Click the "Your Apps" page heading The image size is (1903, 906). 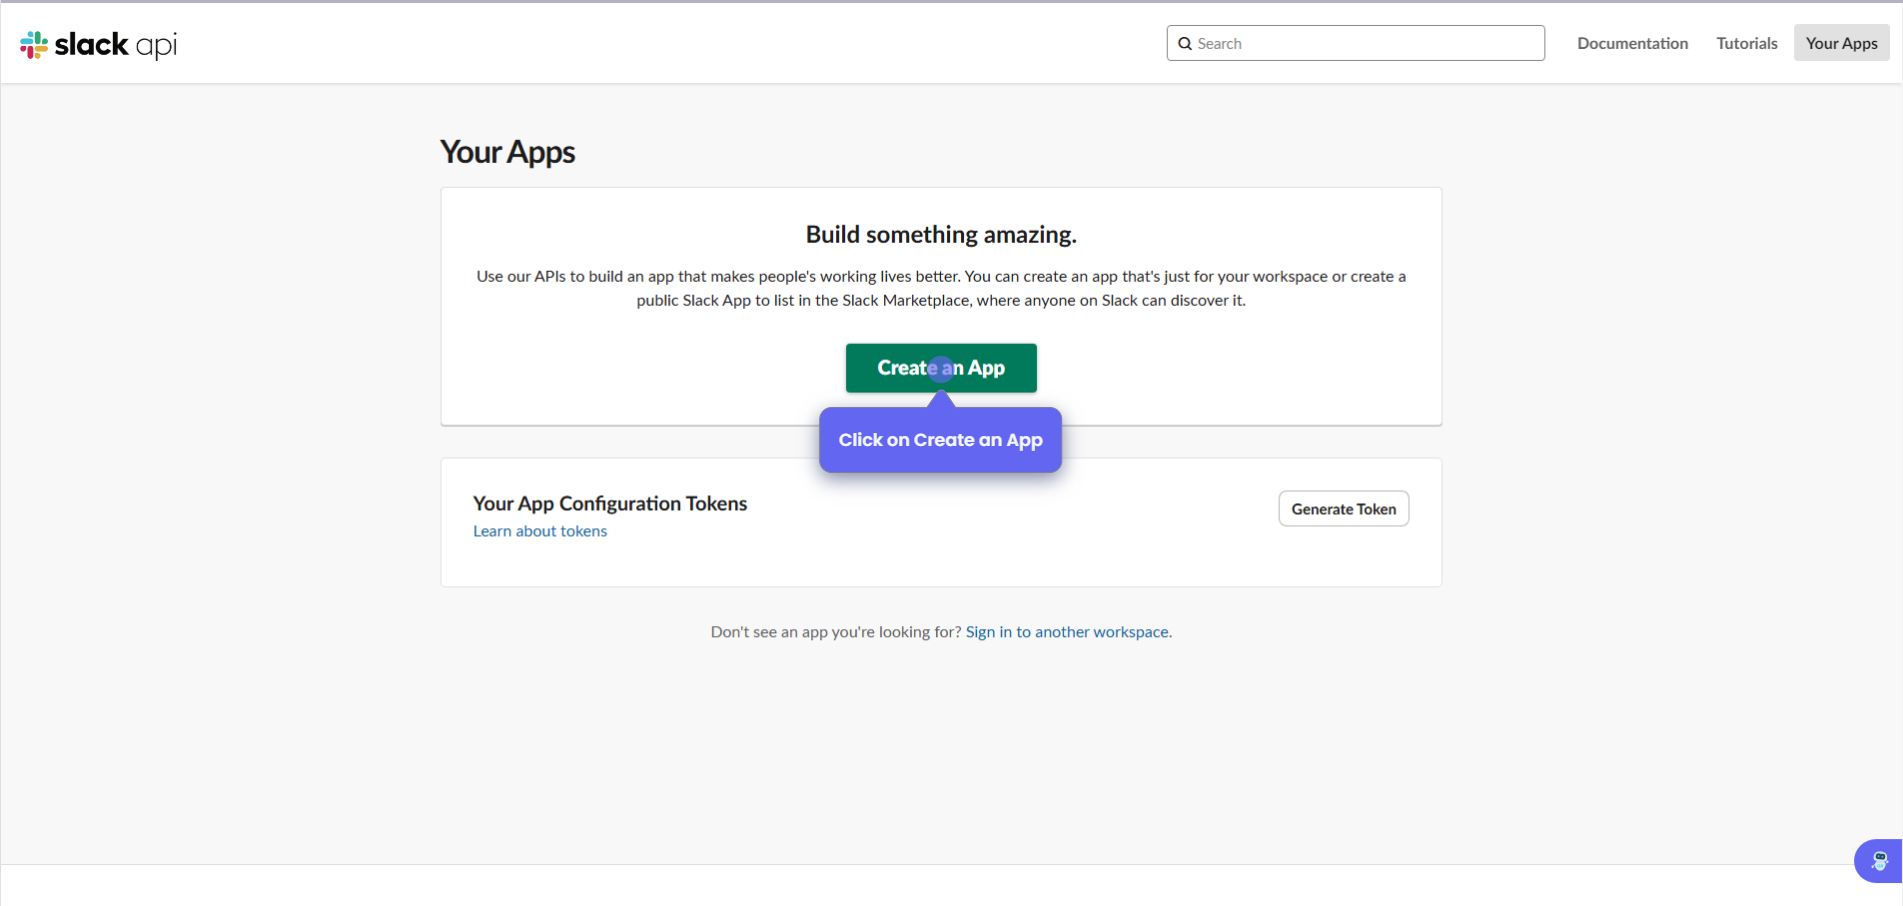(507, 152)
